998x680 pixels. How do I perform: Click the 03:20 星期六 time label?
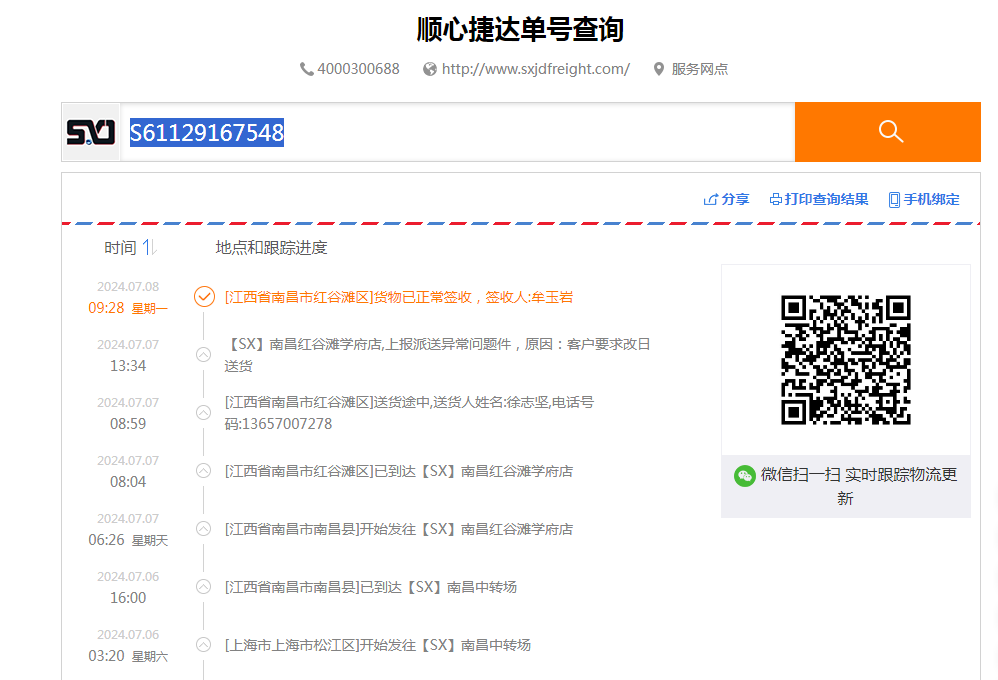pos(128,656)
